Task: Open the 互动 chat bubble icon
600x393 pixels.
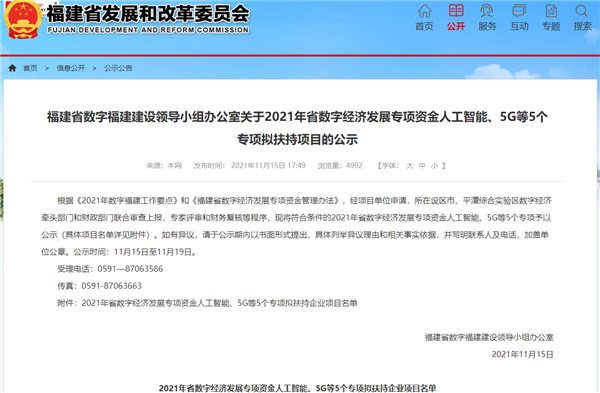Action: tap(519, 11)
